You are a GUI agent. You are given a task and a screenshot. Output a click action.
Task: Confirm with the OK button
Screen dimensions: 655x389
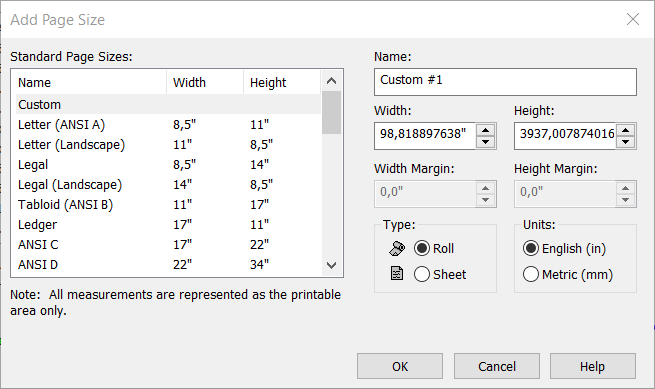tap(400, 366)
